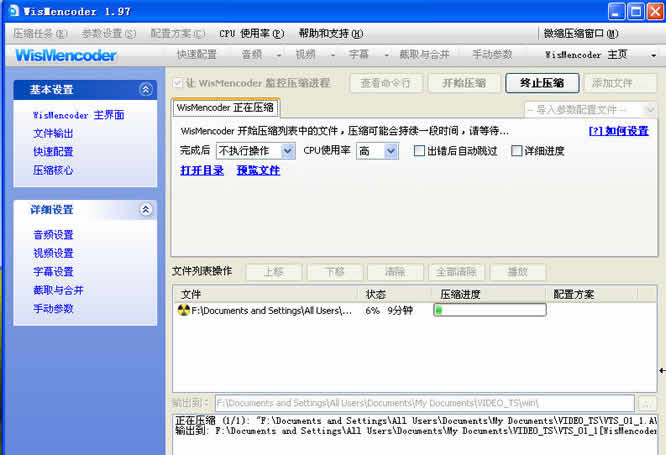Click the browse button next to output path
The height and width of the screenshot is (455, 666).
(x=648, y=403)
